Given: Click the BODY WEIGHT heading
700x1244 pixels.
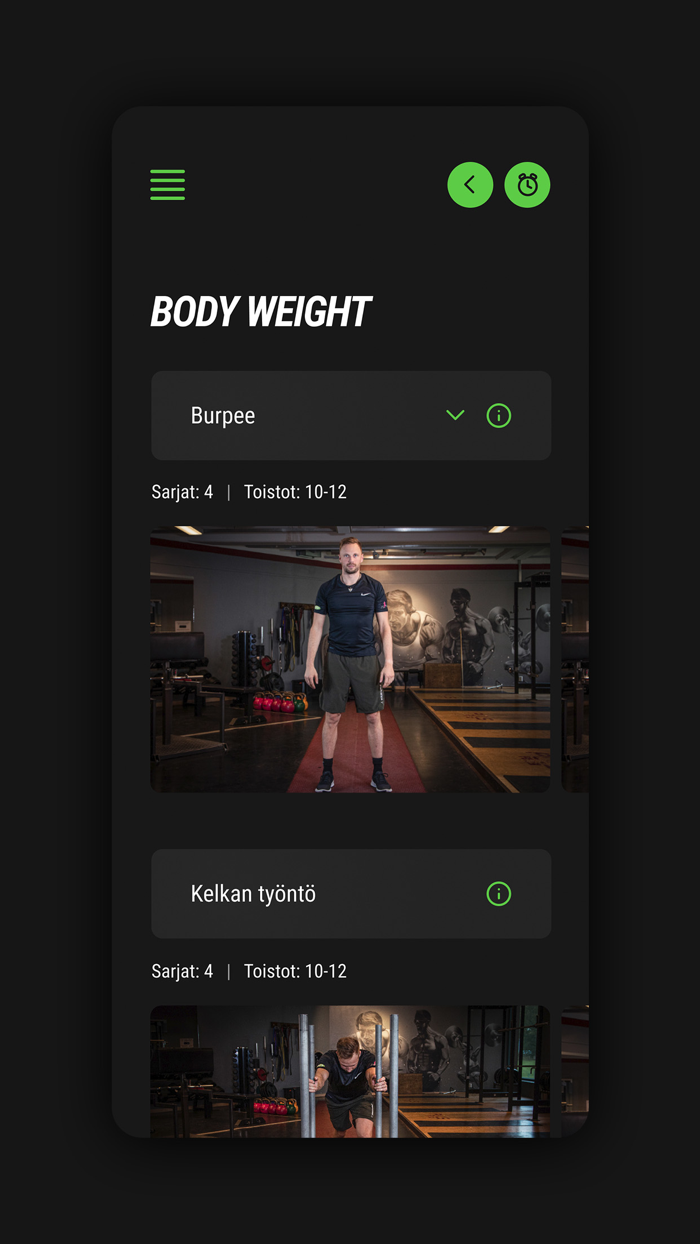Looking at the screenshot, I should tap(261, 312).
